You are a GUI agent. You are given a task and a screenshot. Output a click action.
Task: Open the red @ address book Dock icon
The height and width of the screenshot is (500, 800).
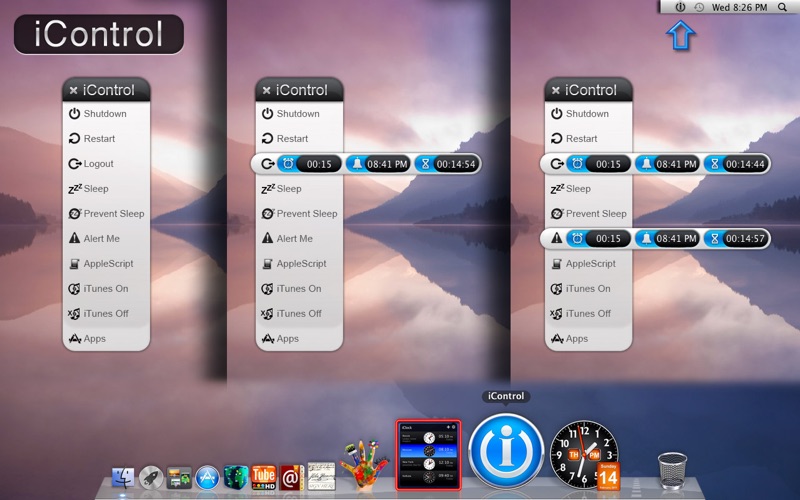pyautogui.click(x=291, y=478)
